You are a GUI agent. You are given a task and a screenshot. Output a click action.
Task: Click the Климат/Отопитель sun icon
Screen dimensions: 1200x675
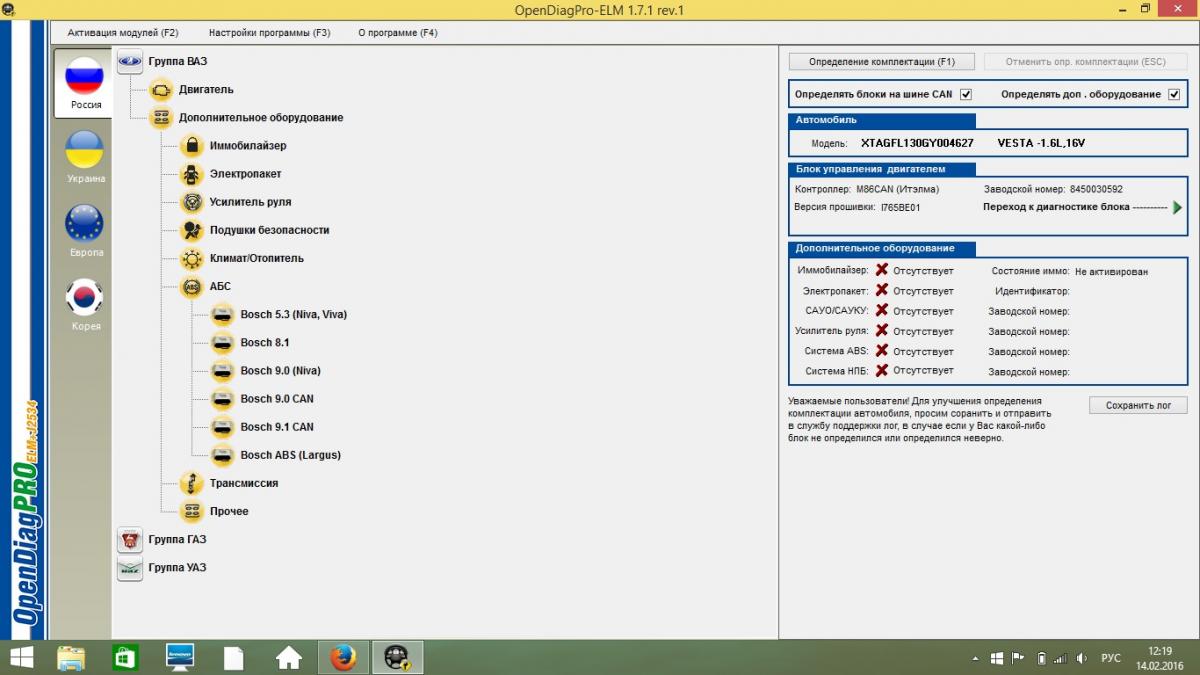192,258
